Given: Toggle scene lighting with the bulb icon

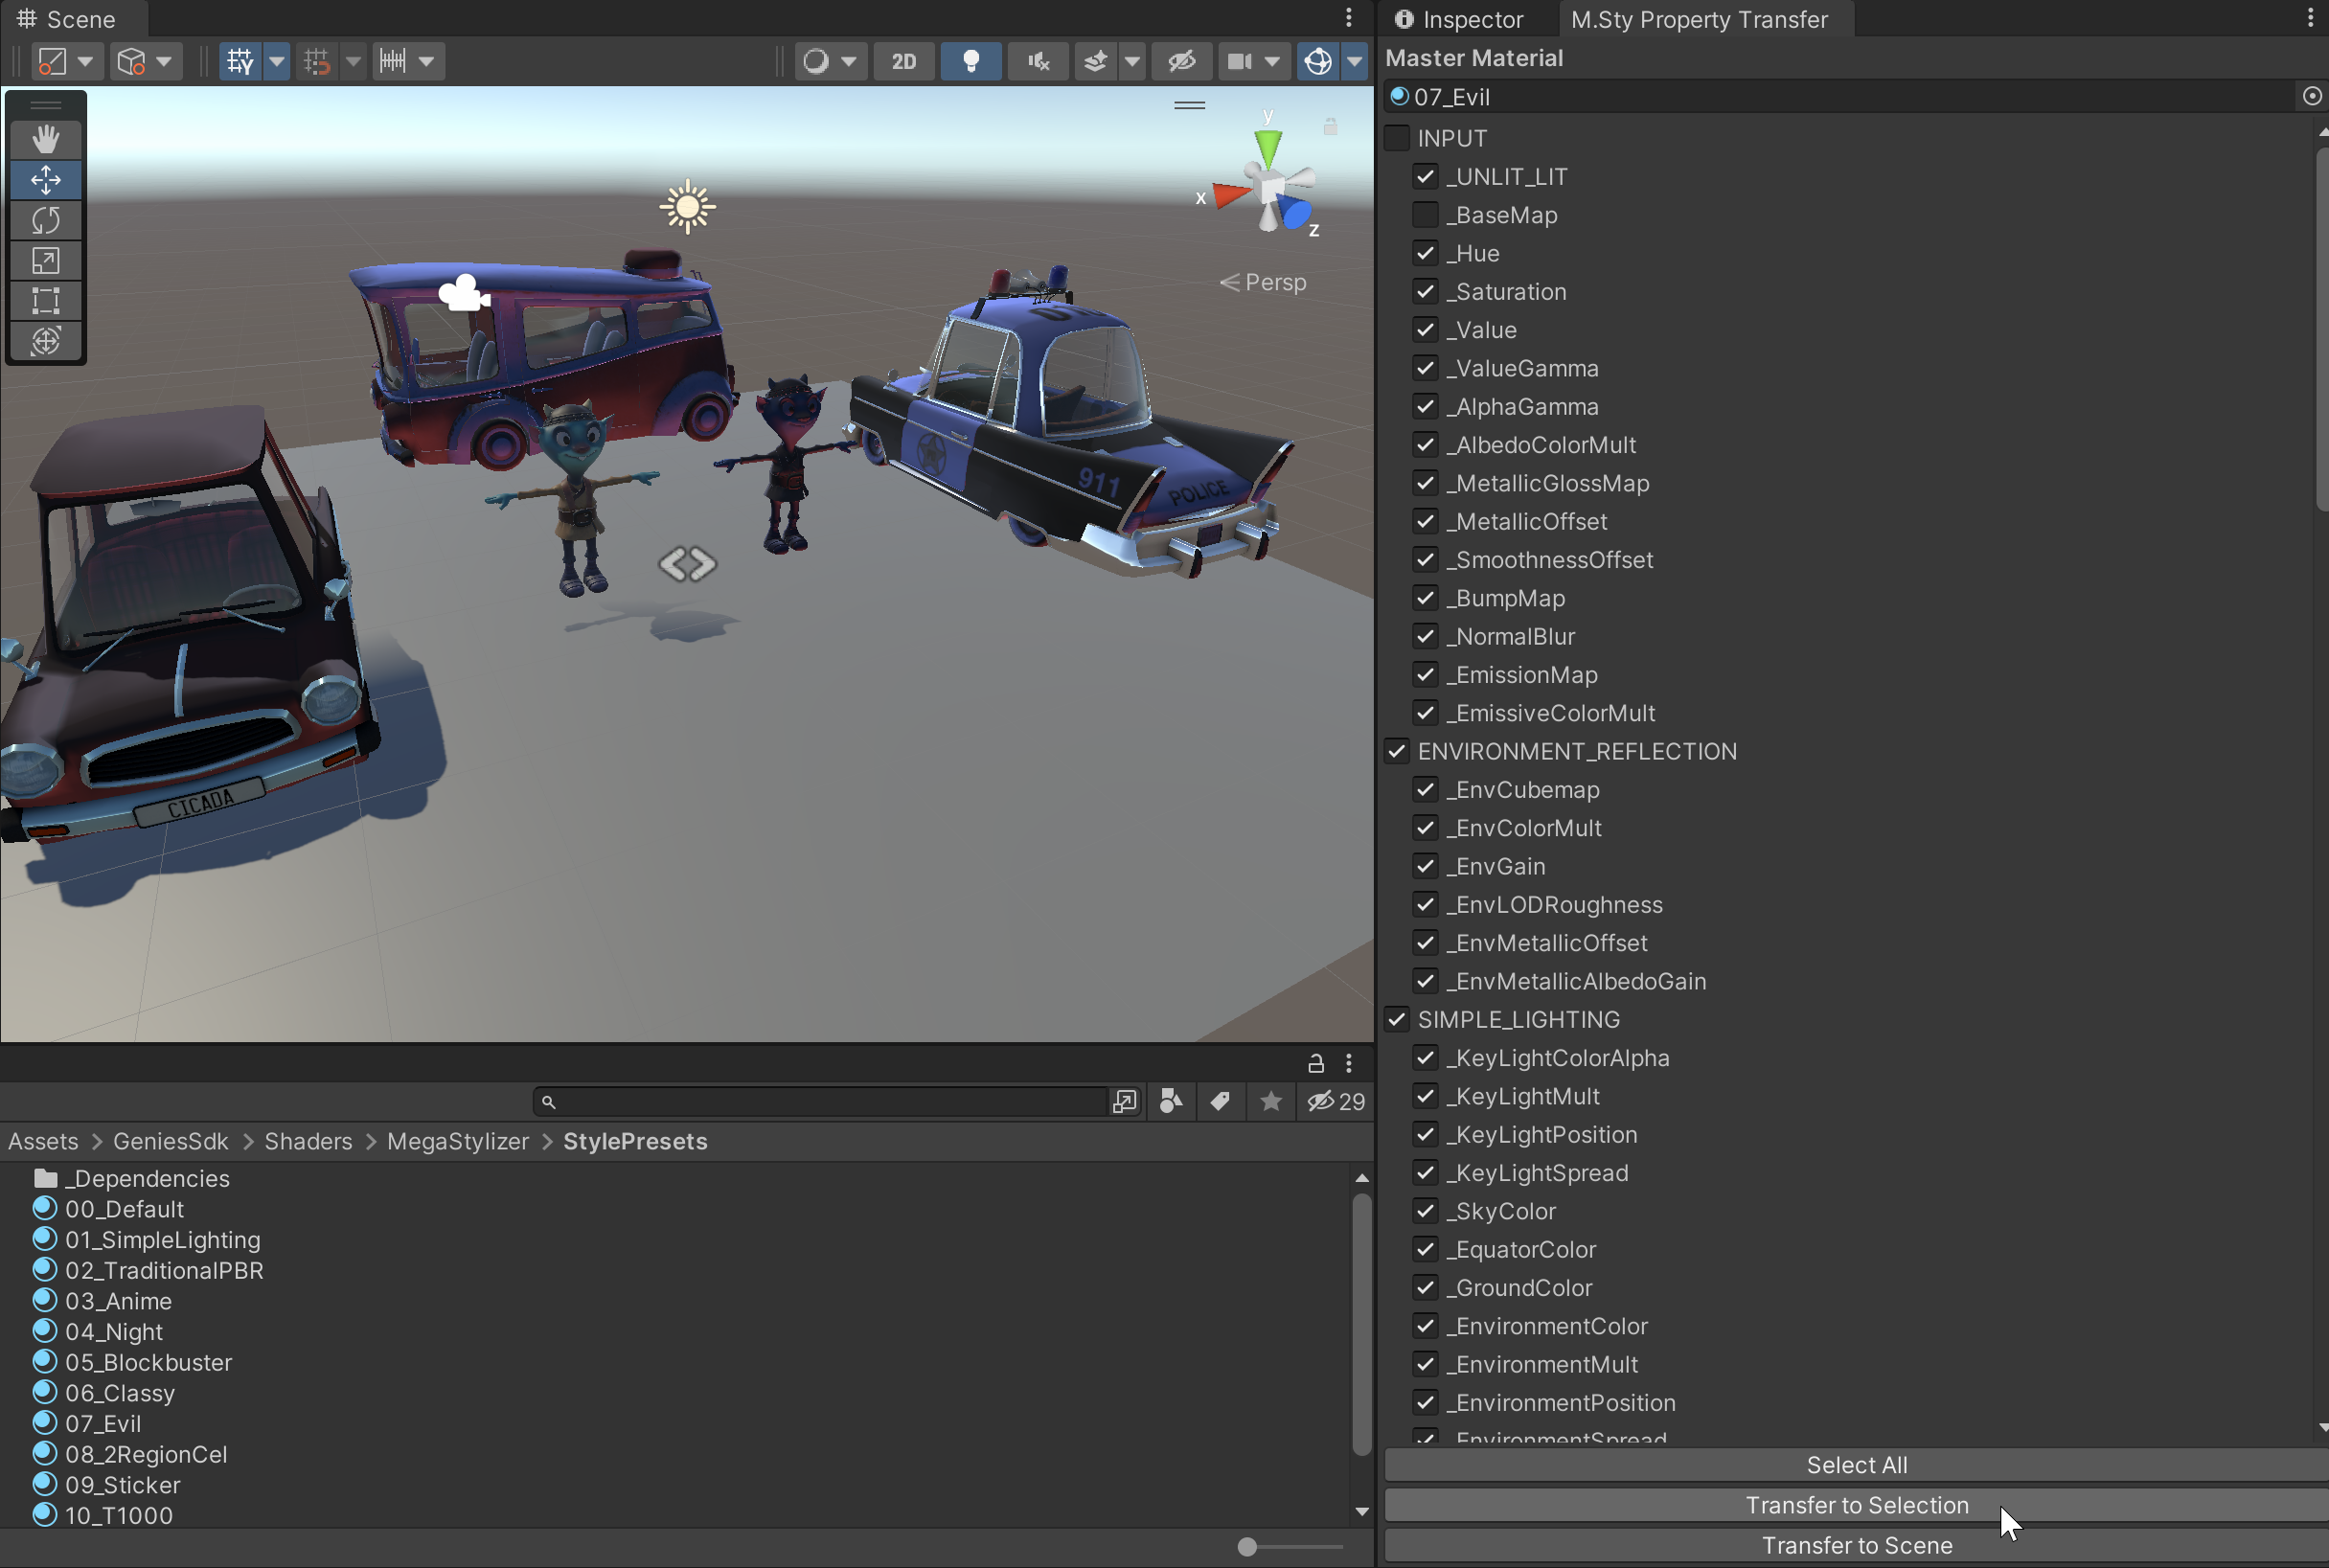Looking at the screenshot, I should (x=970, y=61).
